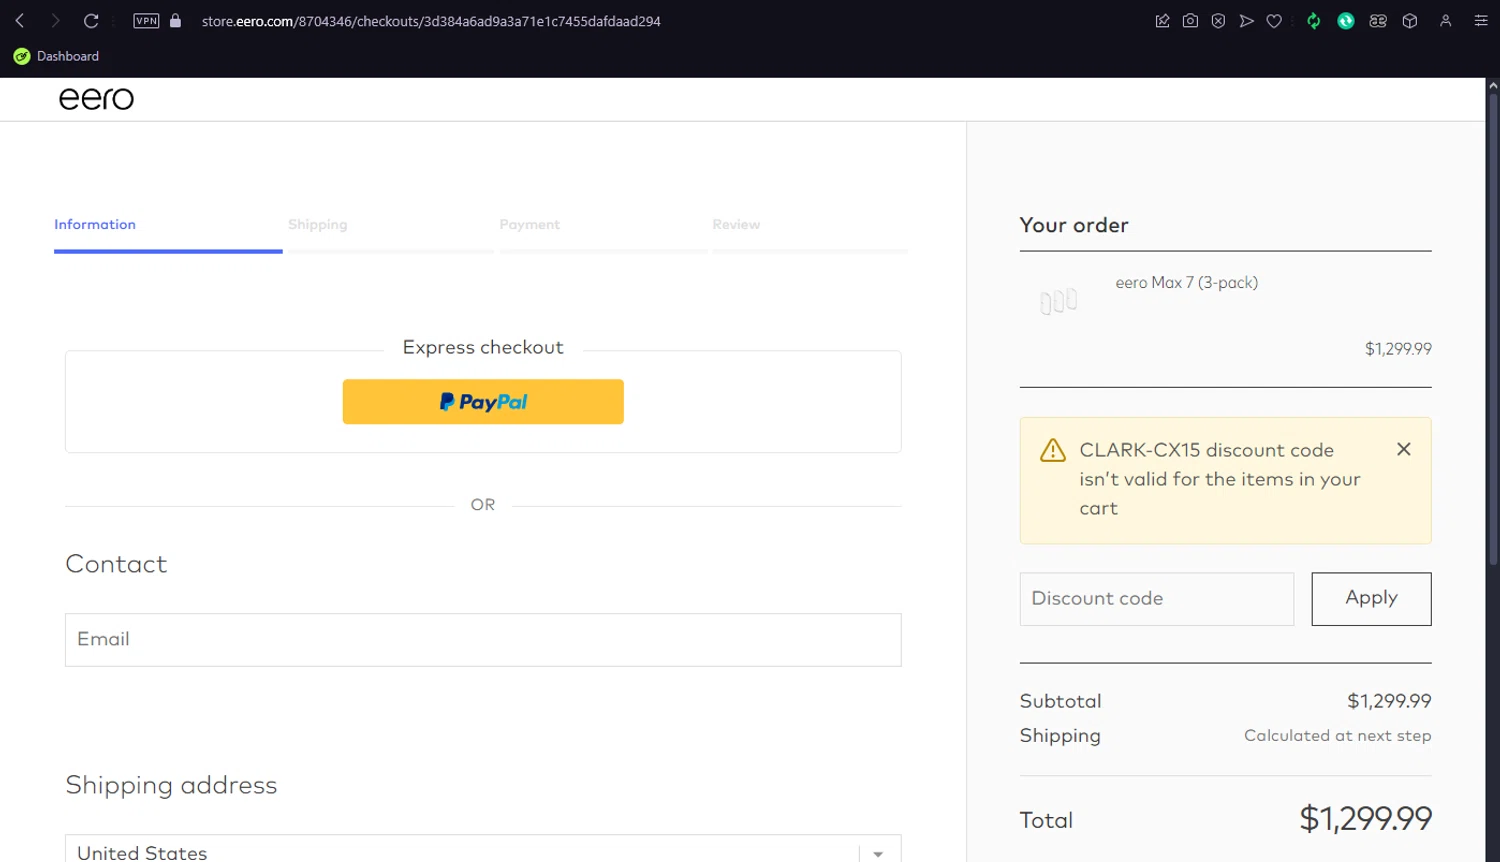1500x862 pixels.
Task: Take a snapshot with the camera icon
Action: pyautogui.click(x=1190, y=21)
